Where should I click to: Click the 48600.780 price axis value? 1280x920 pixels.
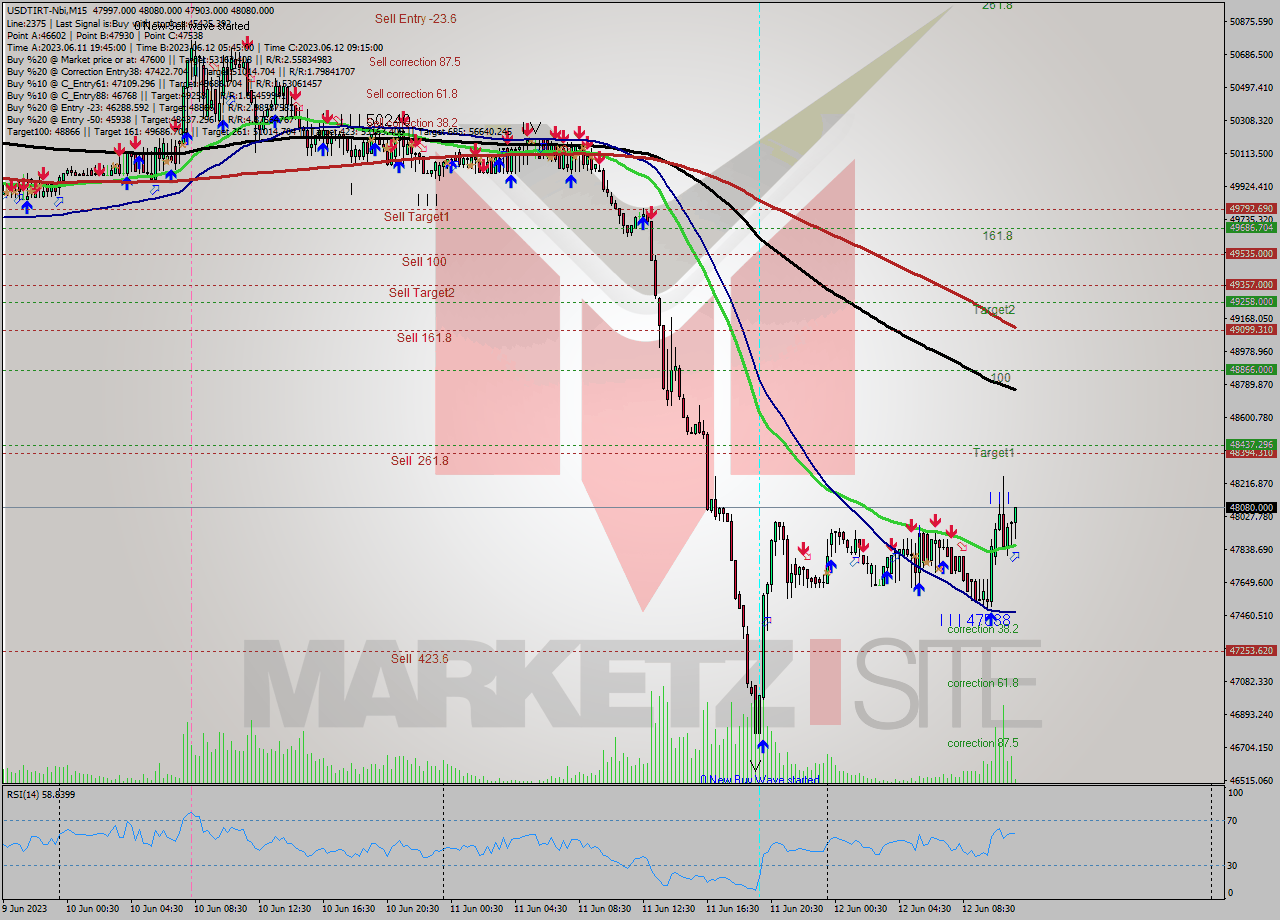[1252, 418]
